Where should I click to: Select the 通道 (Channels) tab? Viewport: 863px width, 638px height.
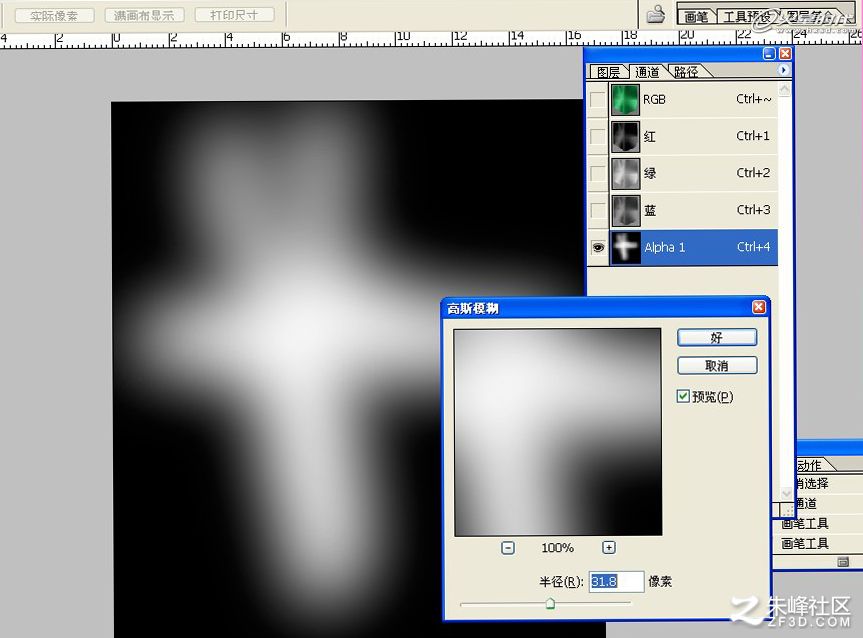pos(647,72)
